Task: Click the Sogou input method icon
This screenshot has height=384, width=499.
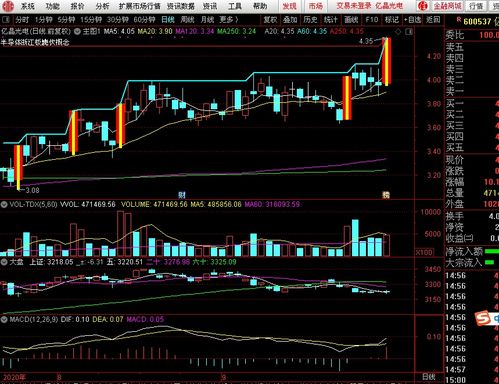Action: [483, 318]
